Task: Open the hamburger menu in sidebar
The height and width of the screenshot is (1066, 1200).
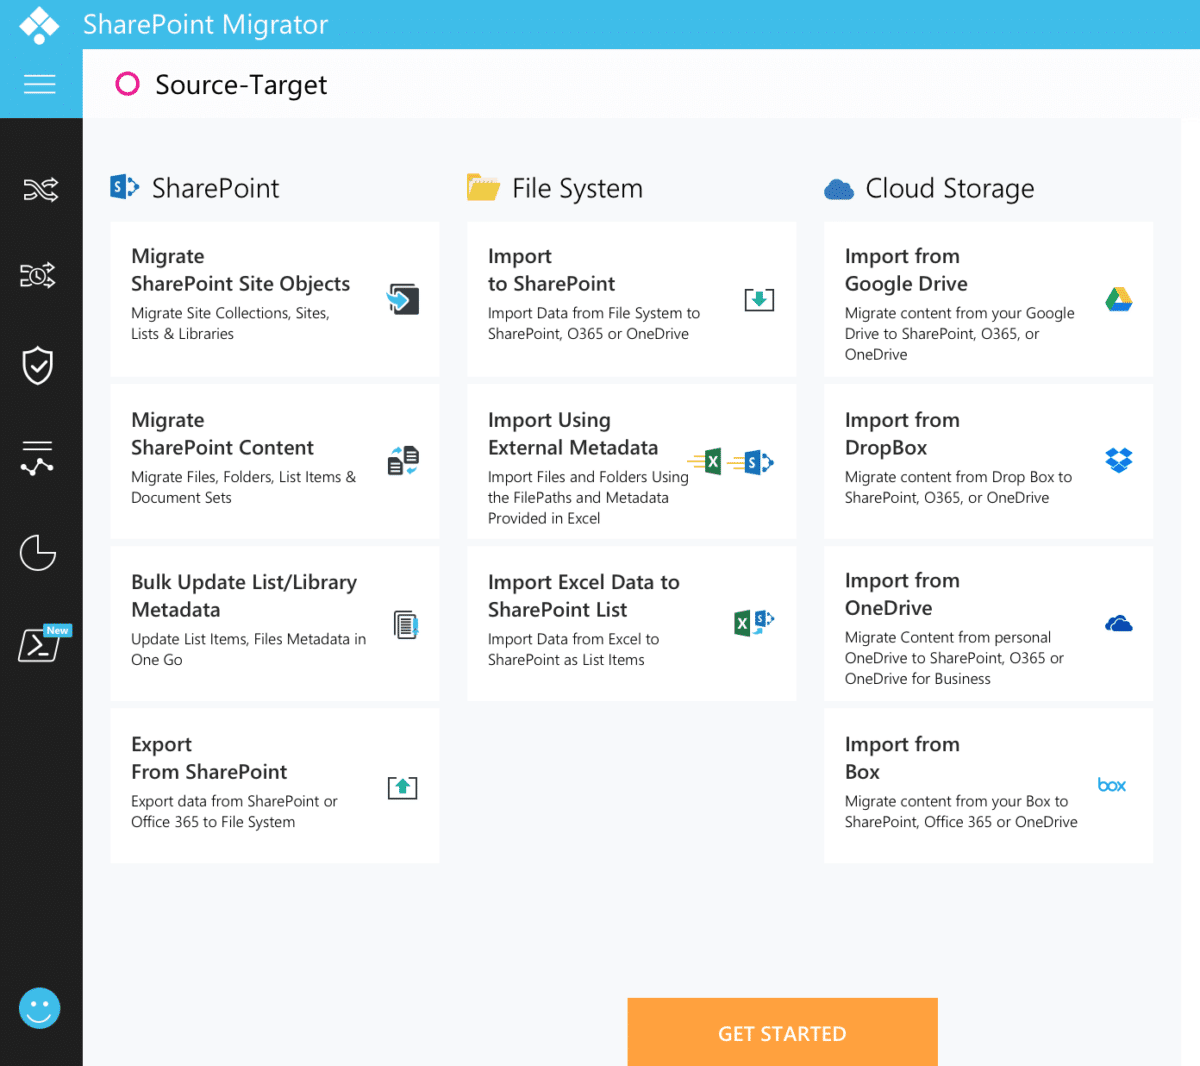Action: 40,84
